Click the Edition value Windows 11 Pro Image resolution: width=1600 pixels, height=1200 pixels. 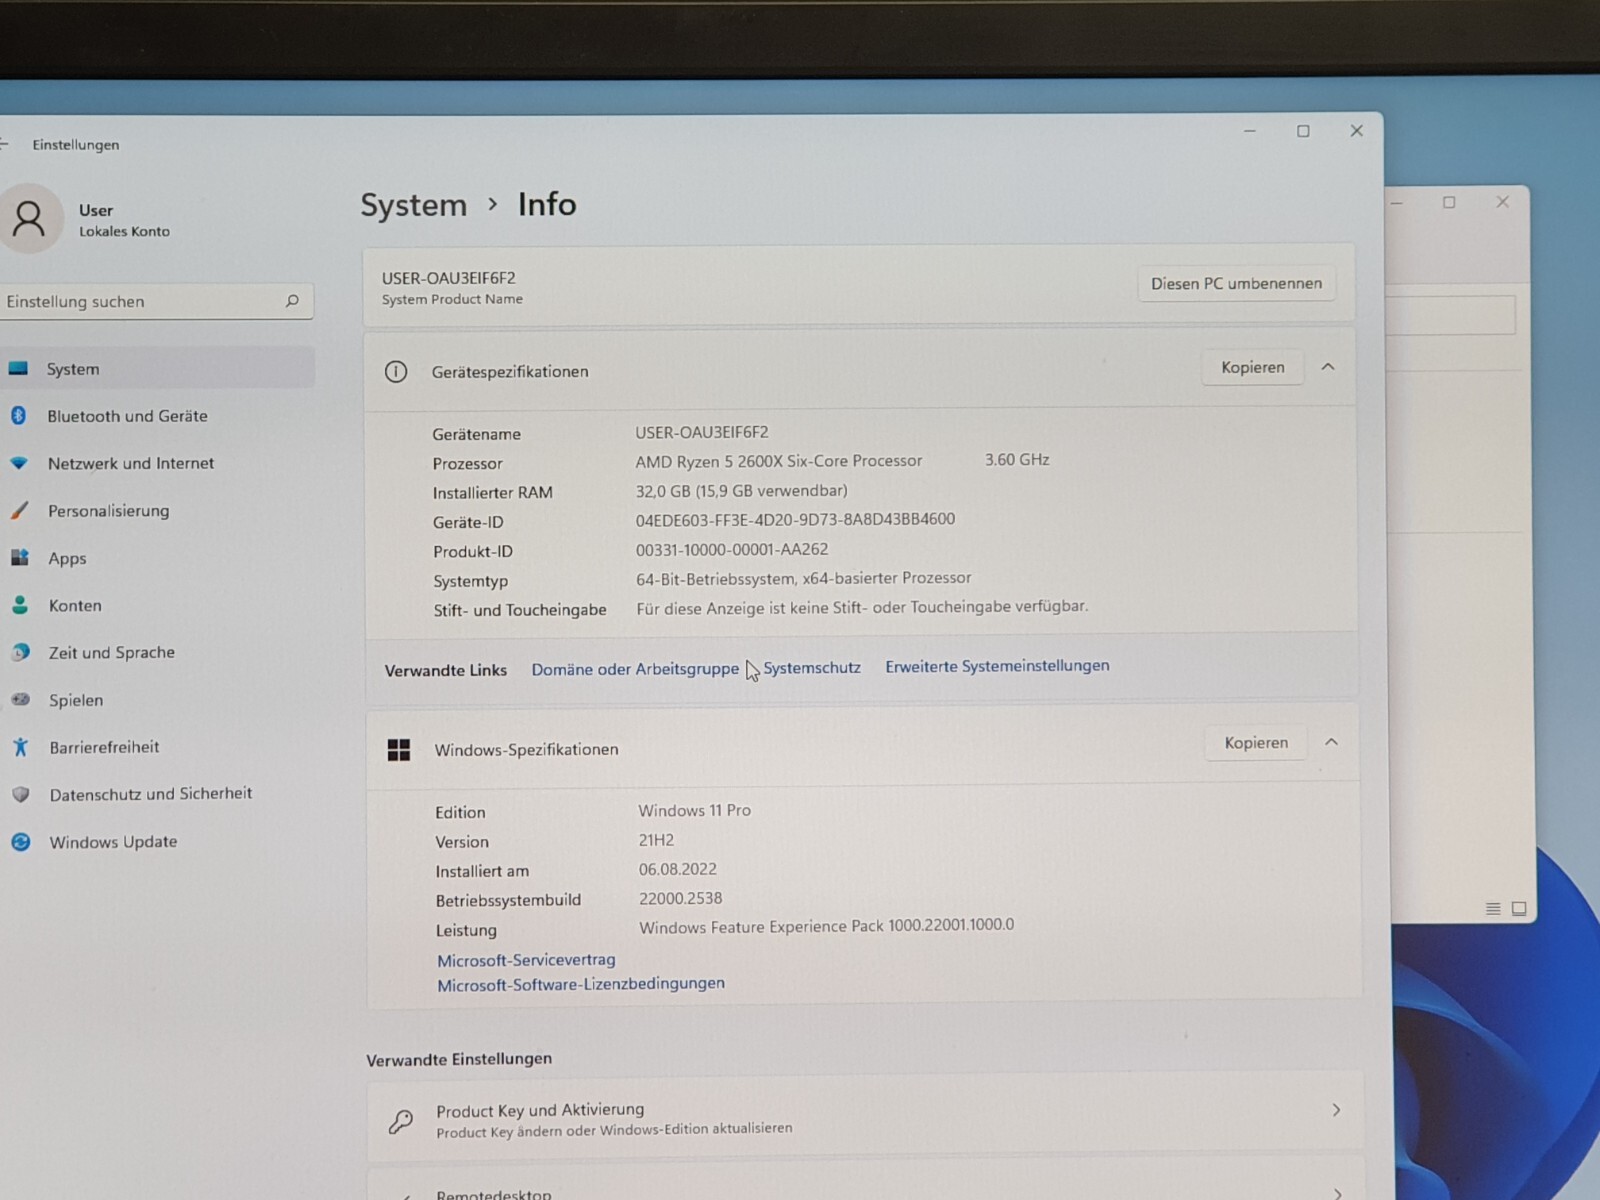click(x=694, y=810)
